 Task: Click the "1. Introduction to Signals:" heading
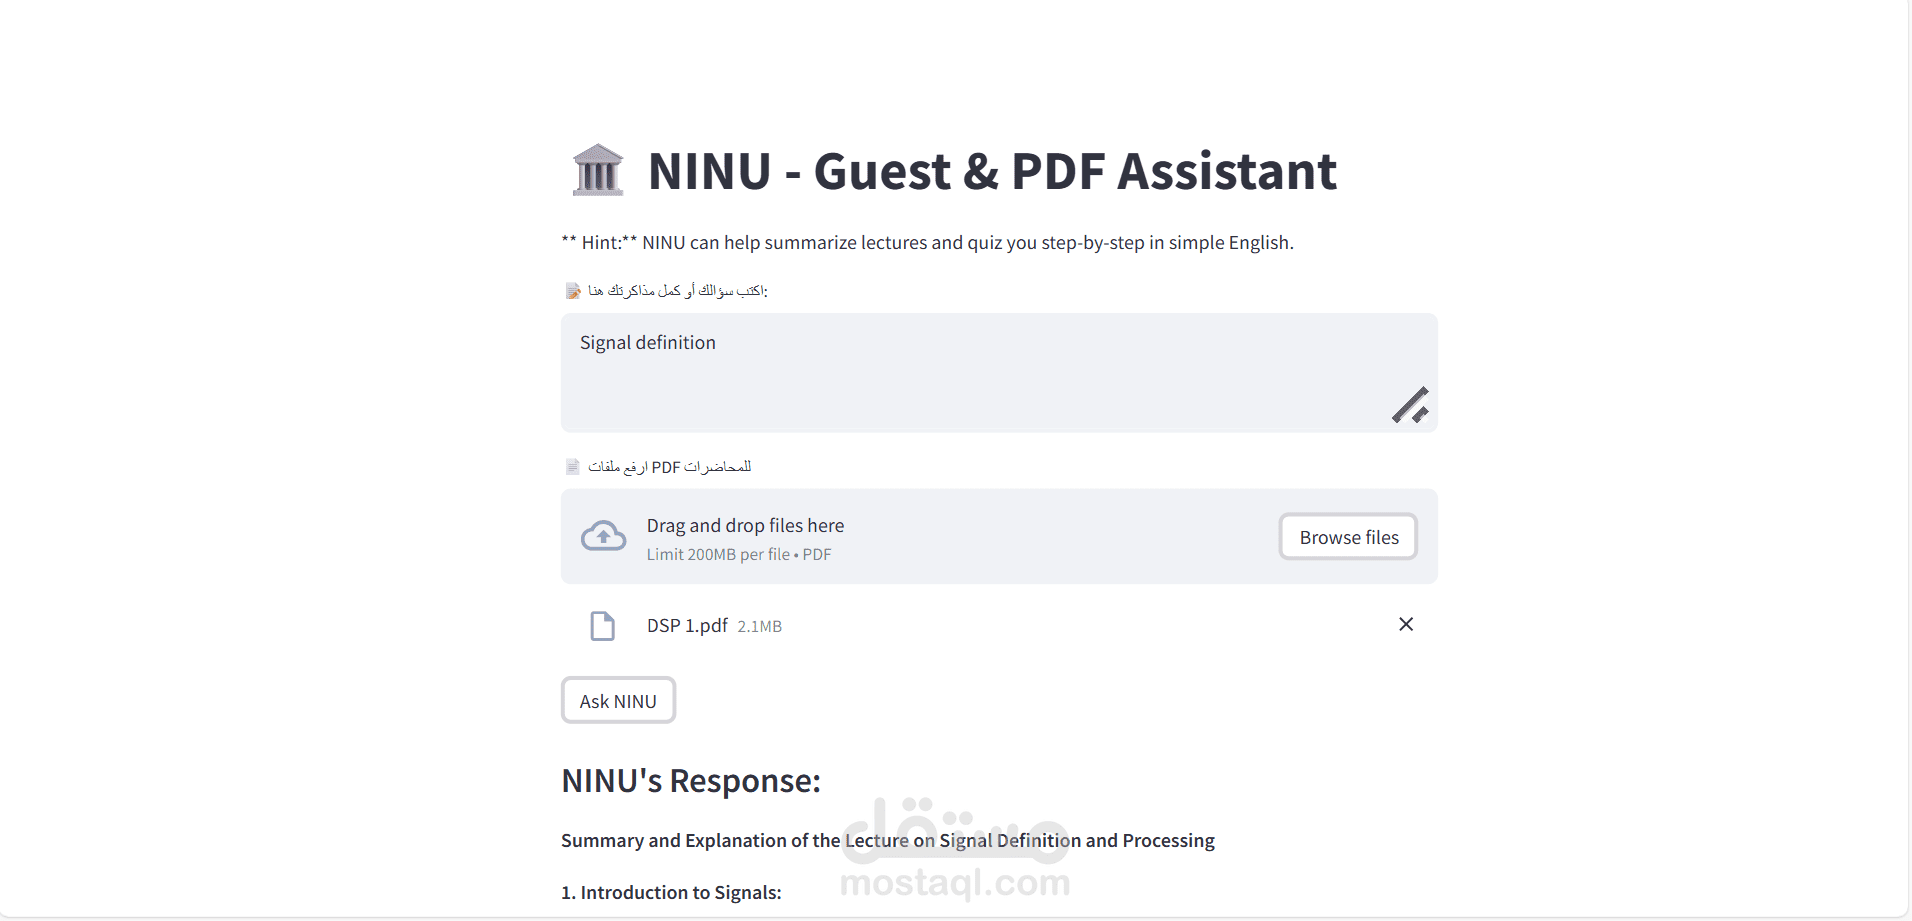[x=671, y=892]
